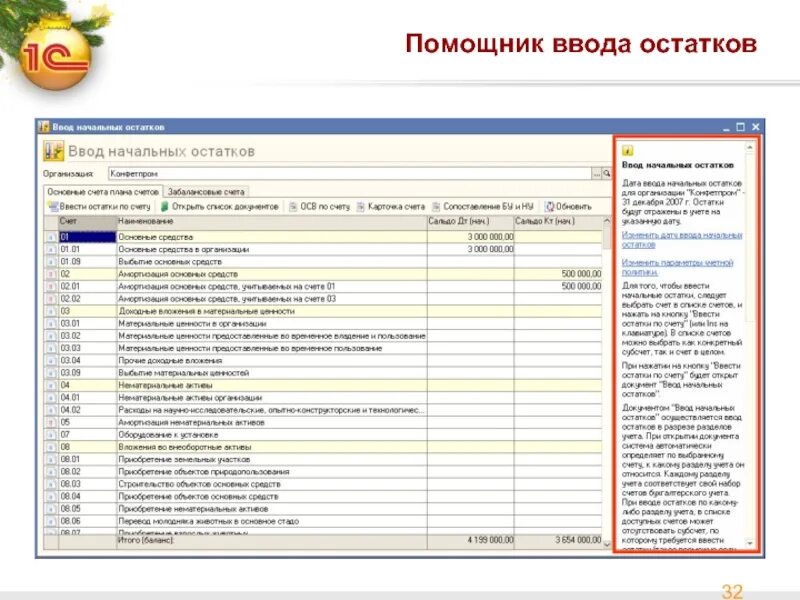The width and height of the screenshot is (800, 600).
Task: Open 'Карточка счета' toolbar button
Action: pyautogui.click(x=390, y=207)
